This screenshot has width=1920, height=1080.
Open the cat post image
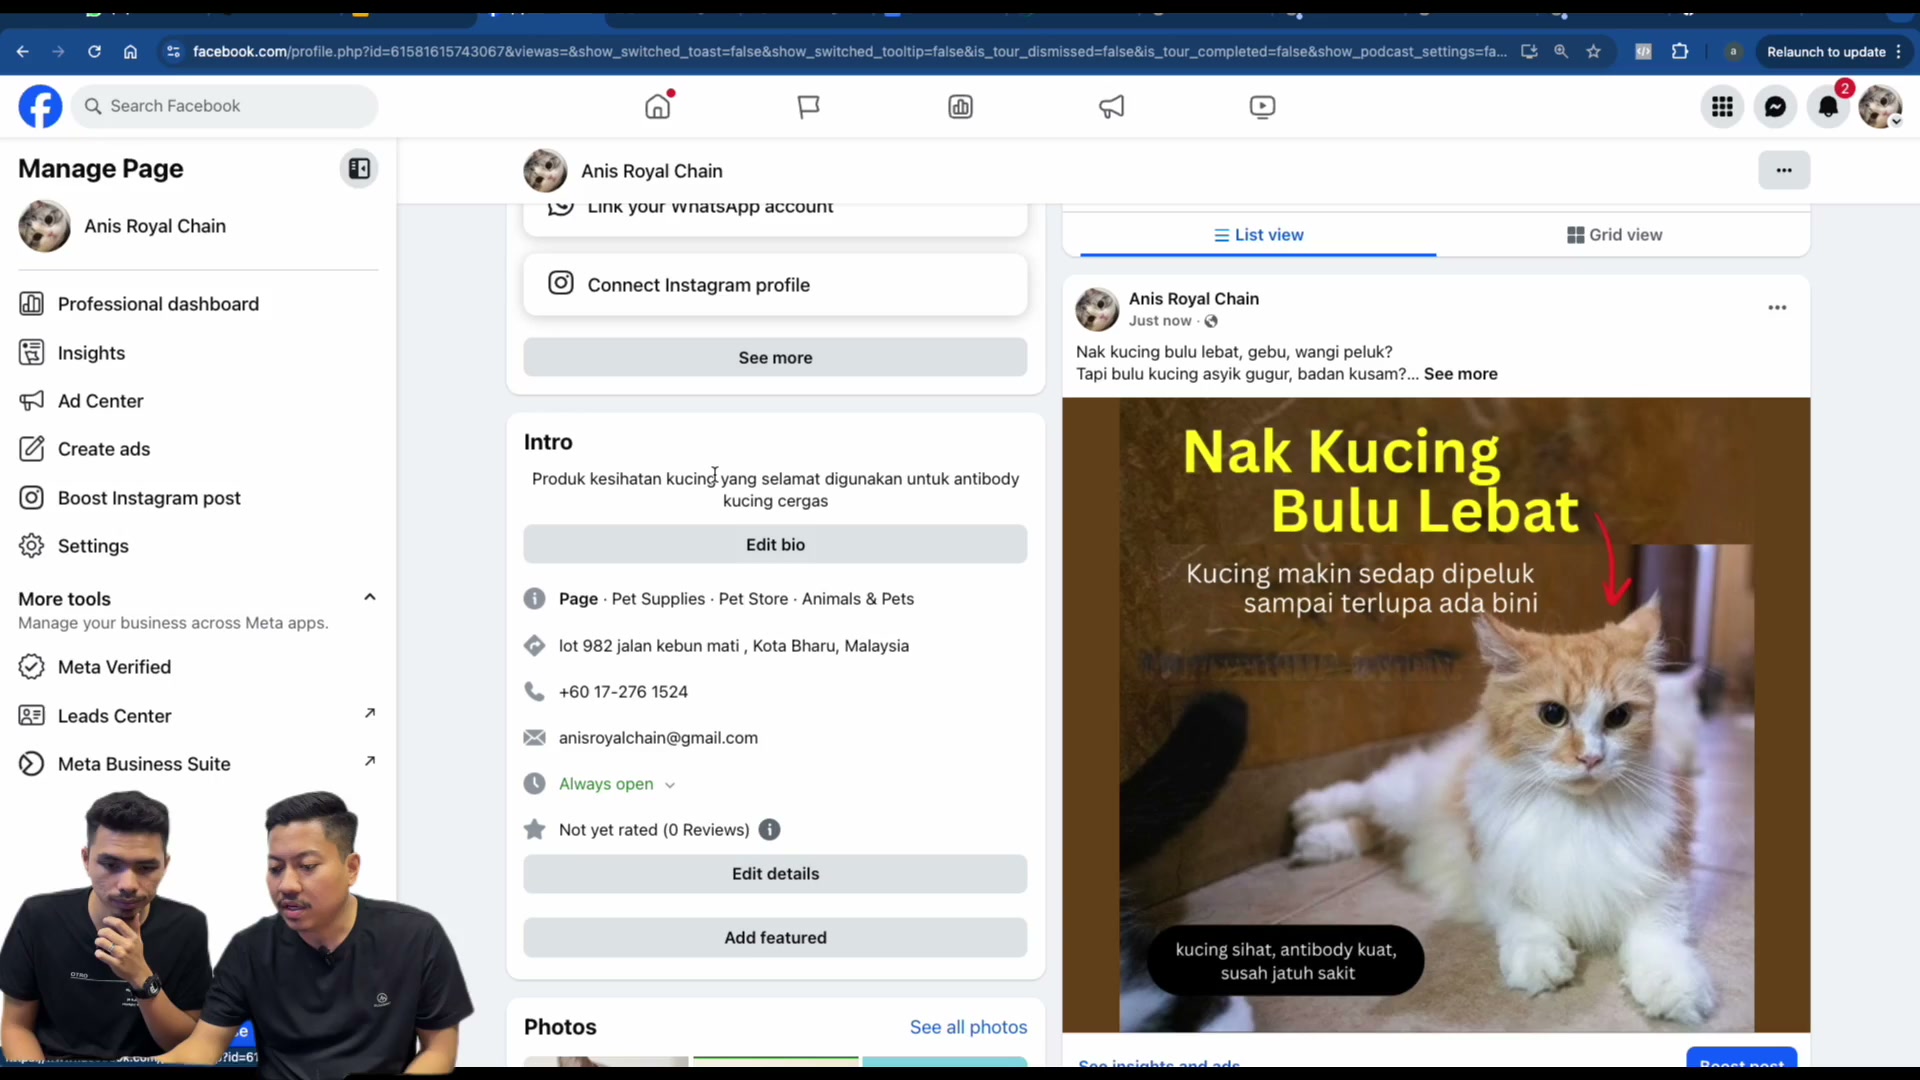[1436, 714]
